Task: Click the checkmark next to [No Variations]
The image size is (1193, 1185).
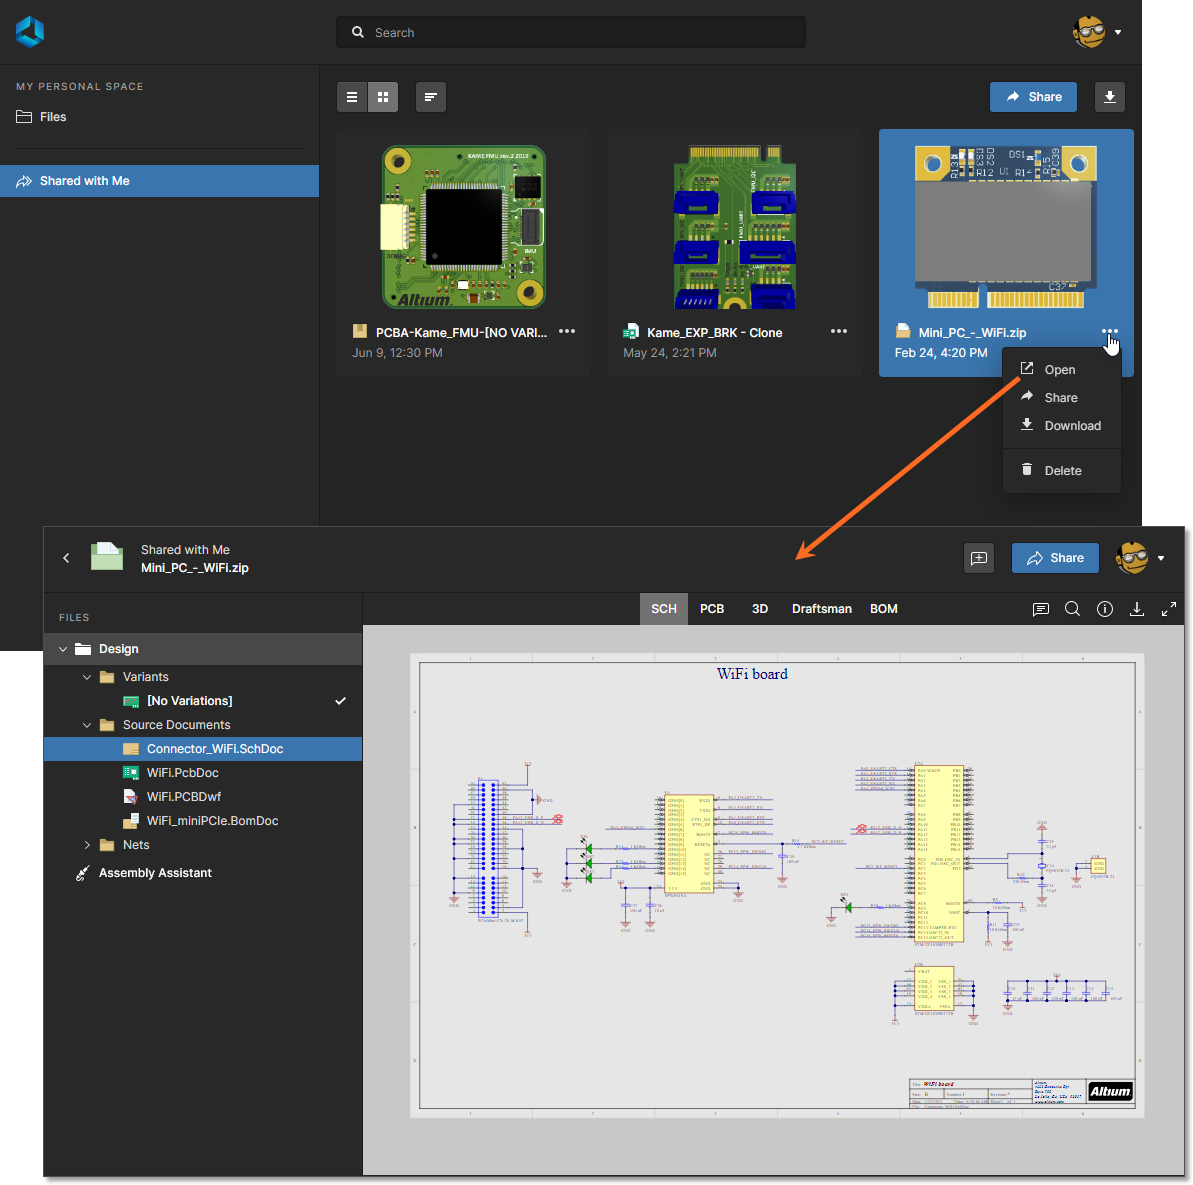Action: coord(340,701)
